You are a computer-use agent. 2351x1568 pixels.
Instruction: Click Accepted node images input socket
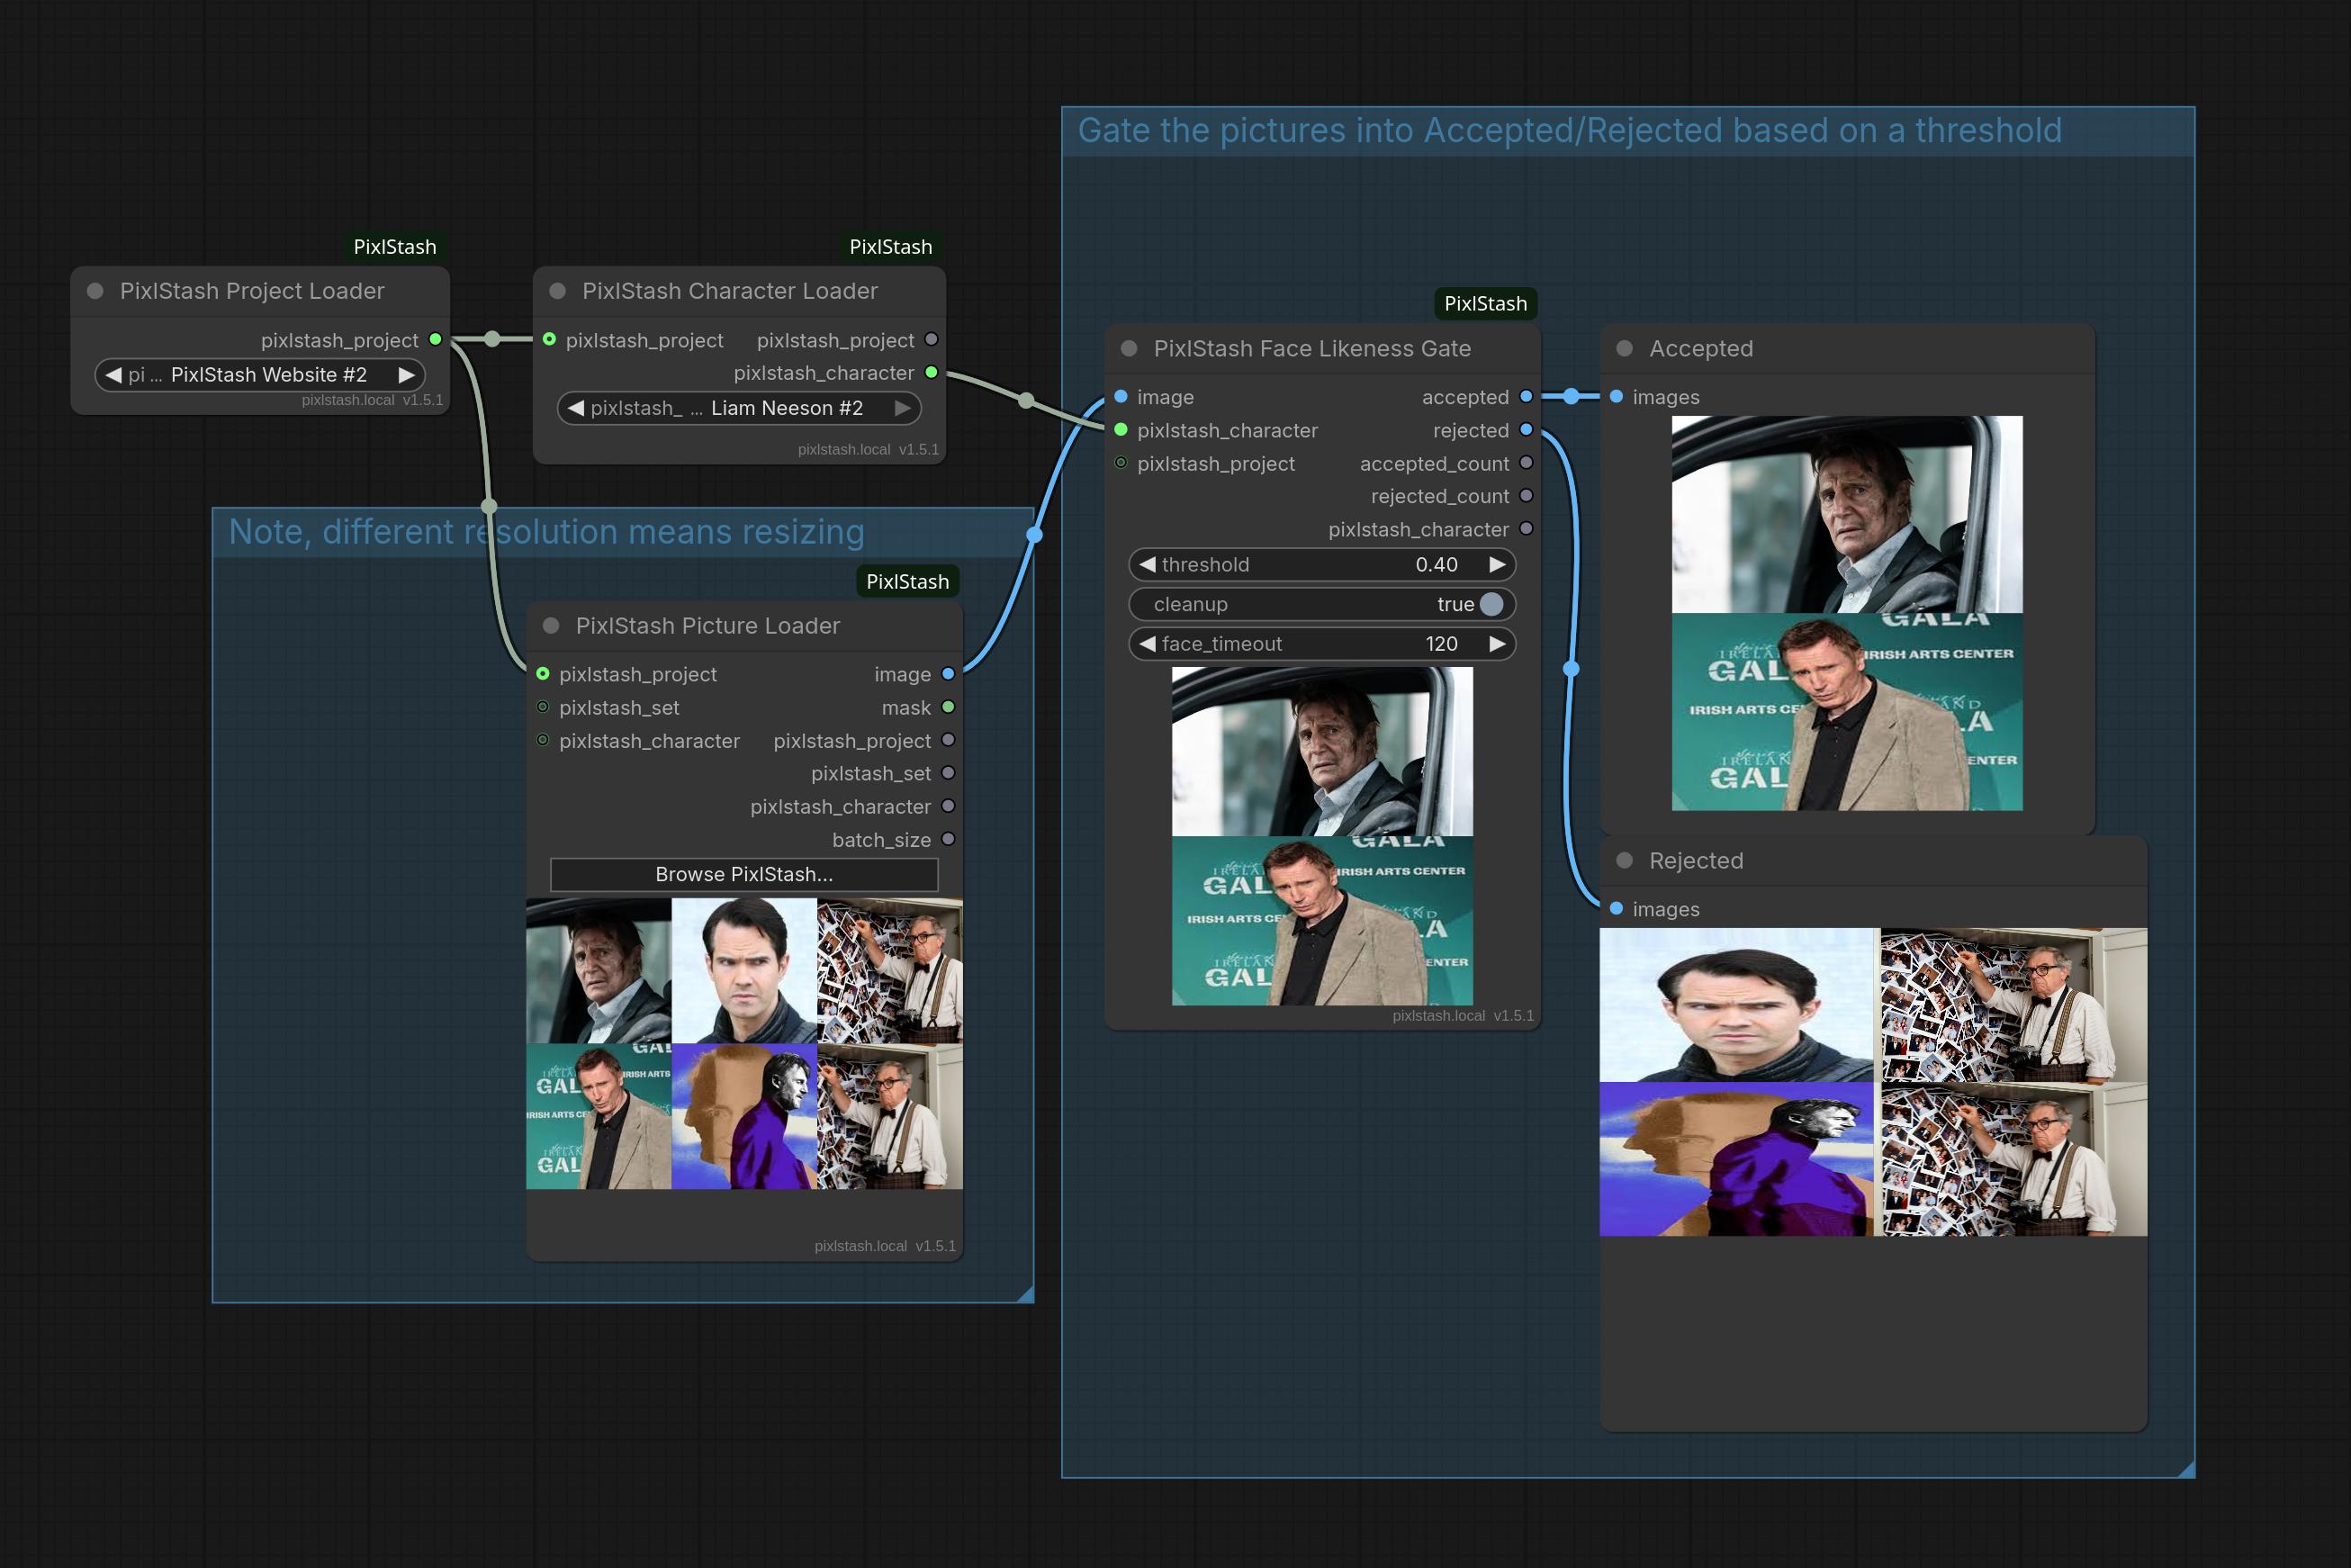click(x=1616, y=397)
